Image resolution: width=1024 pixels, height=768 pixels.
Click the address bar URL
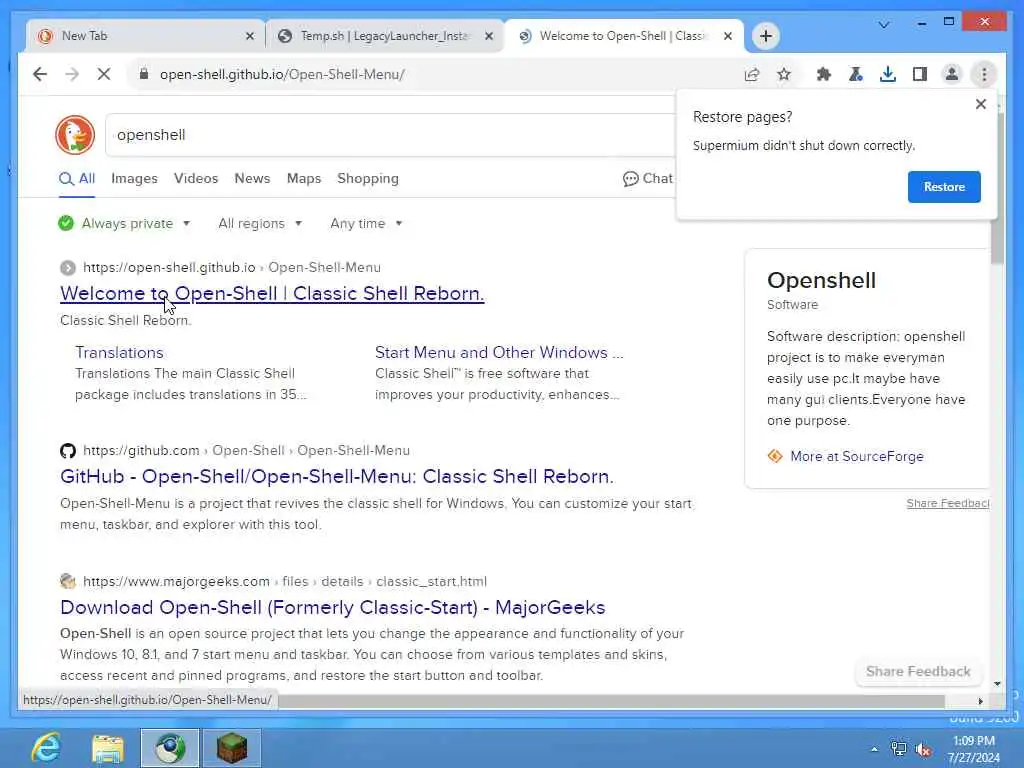[282, 74]
